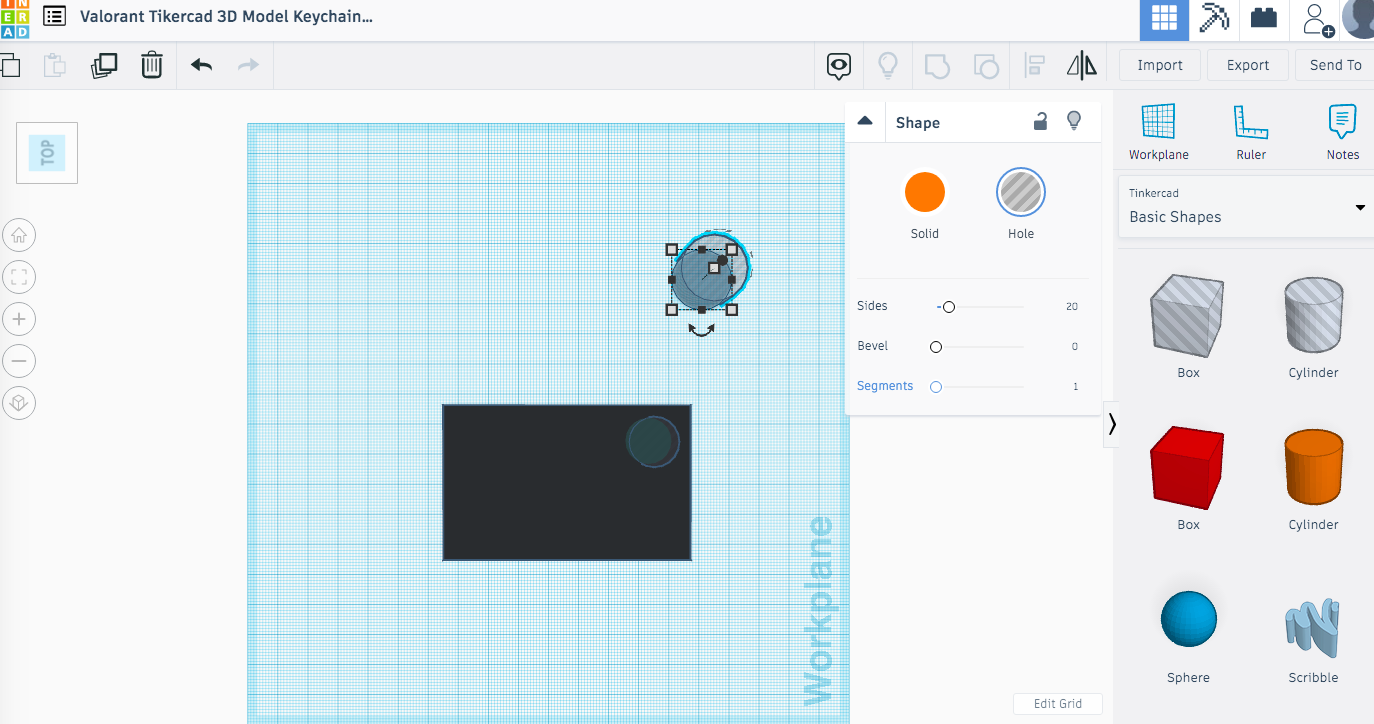This screenshot has width=1374, height=724.
Task: Select the Group tool
Action: point(936,65)
